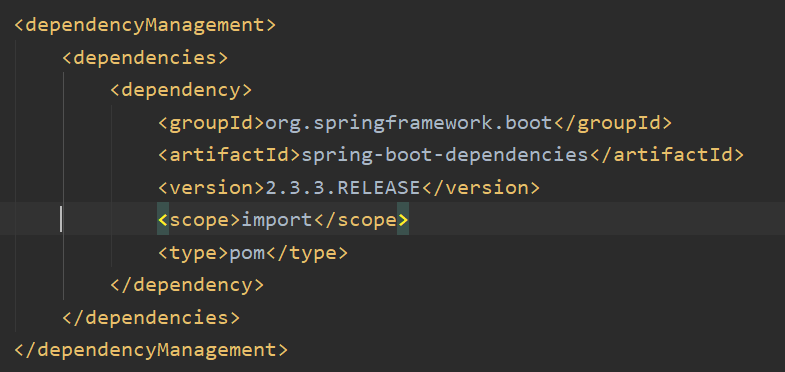Click the spring-boot-dependencies artifact name
The height and width of the screenshot is (372, 785).
pos(445,155)
